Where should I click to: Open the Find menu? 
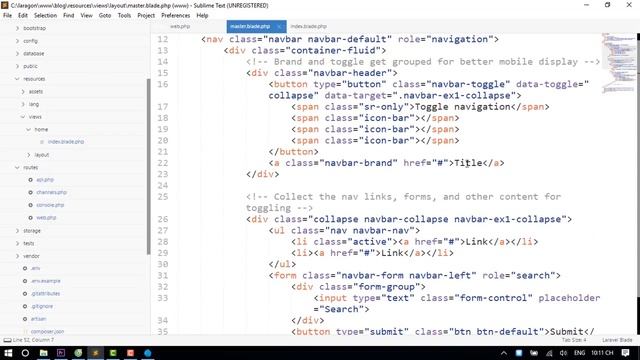(69, 15)
